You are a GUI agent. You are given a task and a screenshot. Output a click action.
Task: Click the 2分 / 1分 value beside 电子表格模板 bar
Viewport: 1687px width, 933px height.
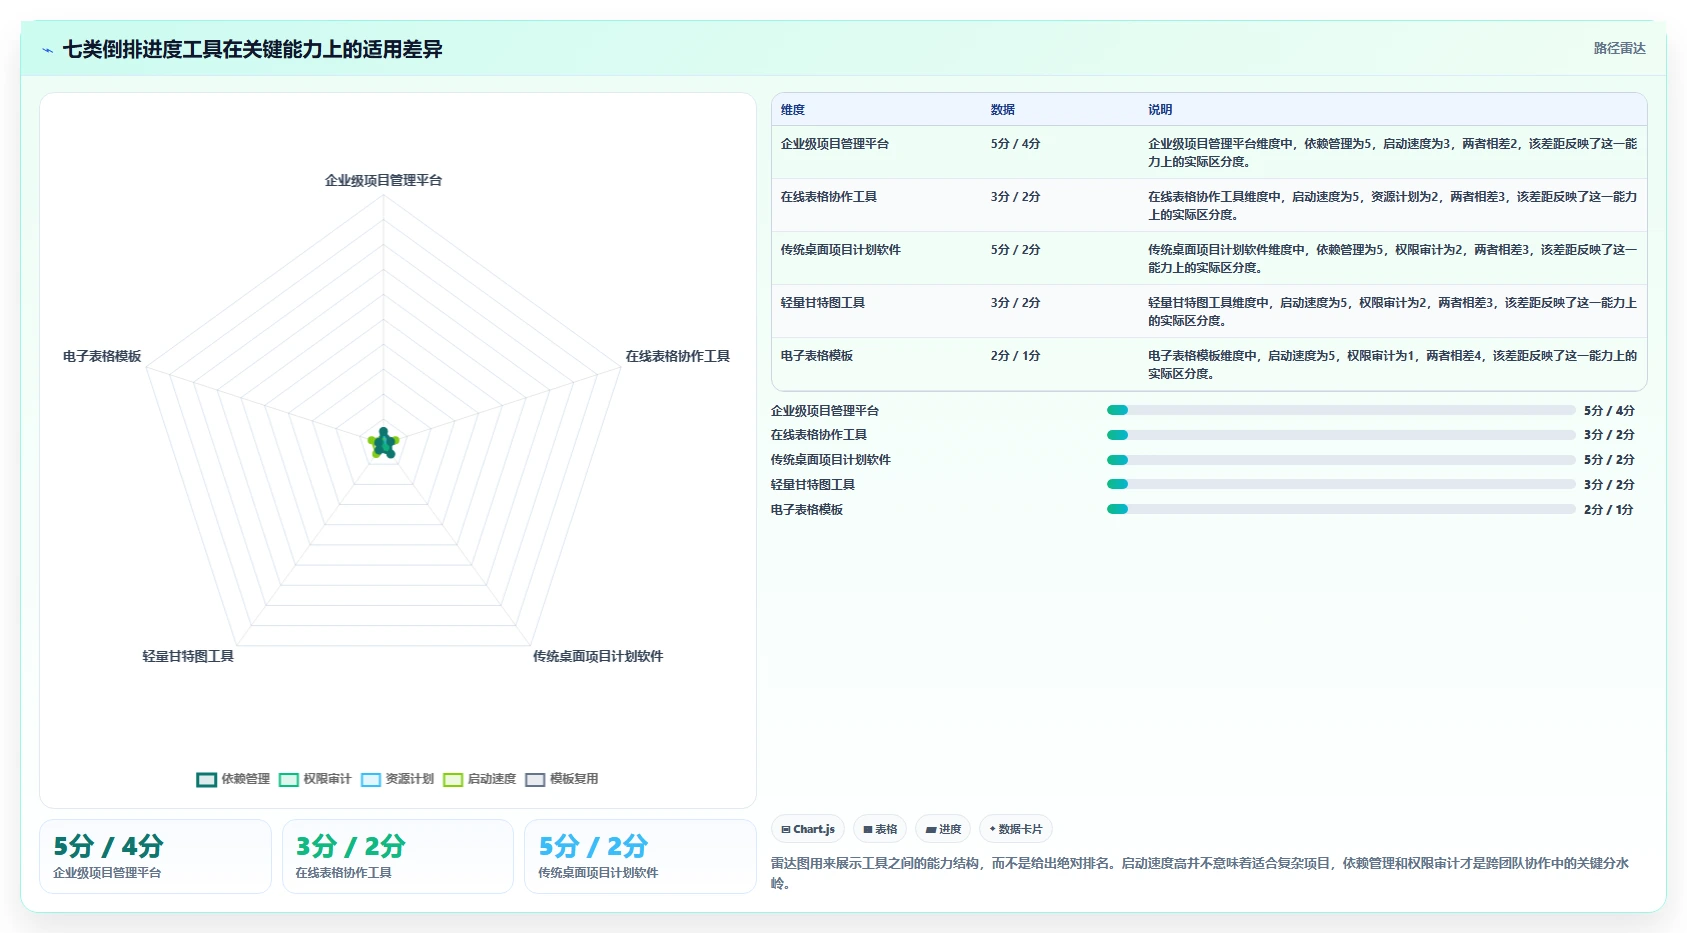[x=1609, y=509]
